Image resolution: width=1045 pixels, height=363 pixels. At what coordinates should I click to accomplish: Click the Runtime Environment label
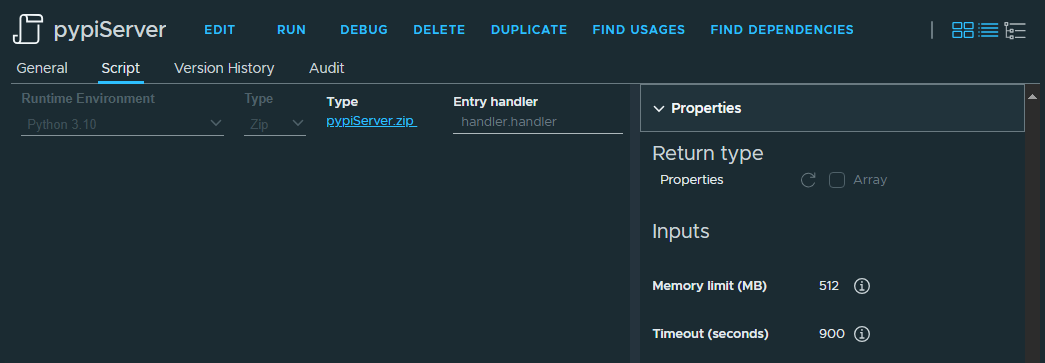(x=88, y=99)
